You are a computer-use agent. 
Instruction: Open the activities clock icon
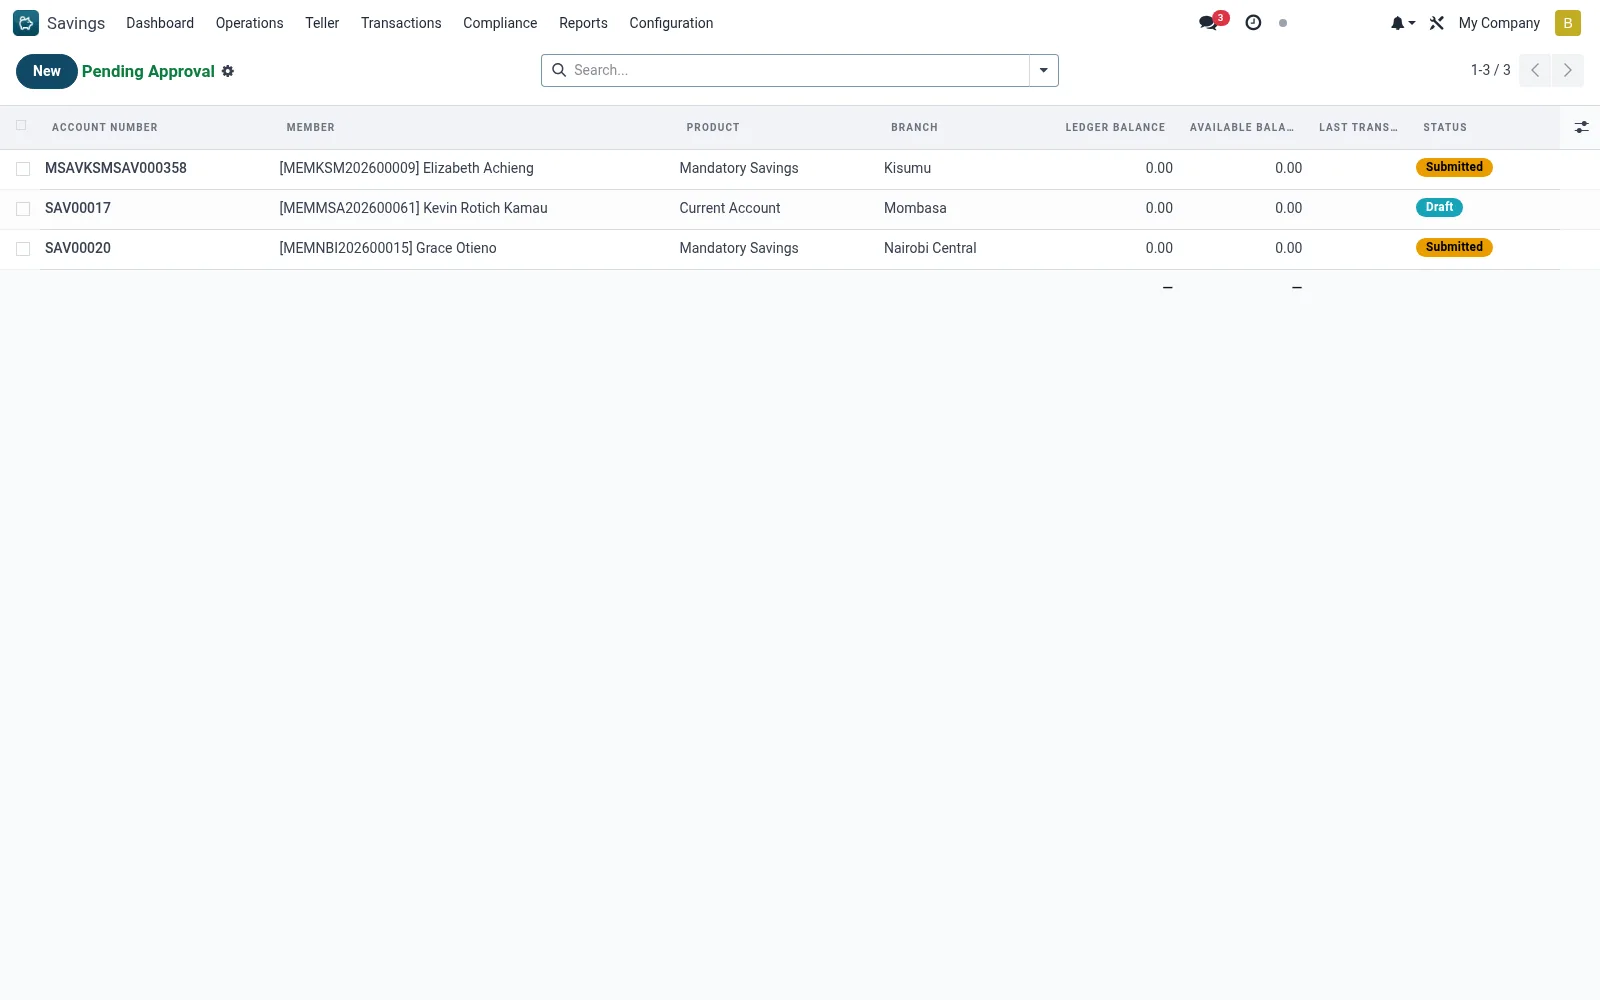1253,23
